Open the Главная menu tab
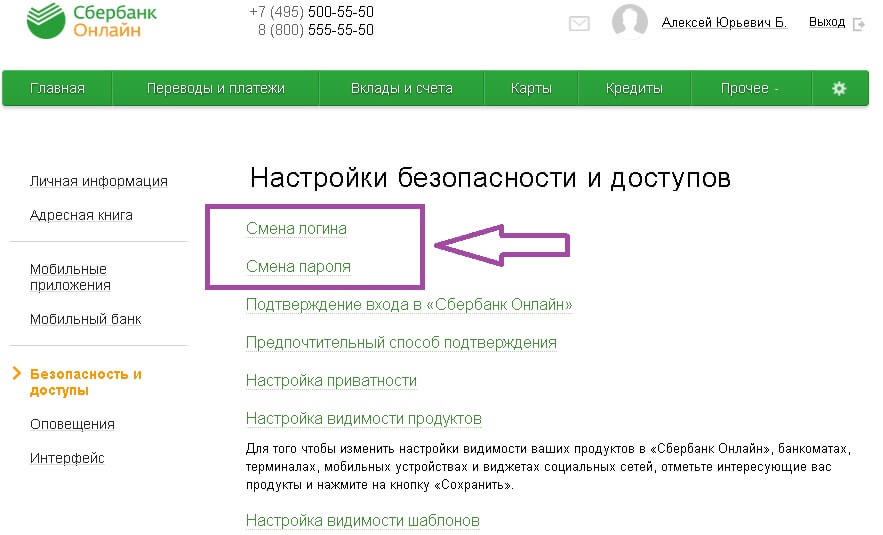Image resolution: width=883 pixels, height=535 pixels. 57,88
